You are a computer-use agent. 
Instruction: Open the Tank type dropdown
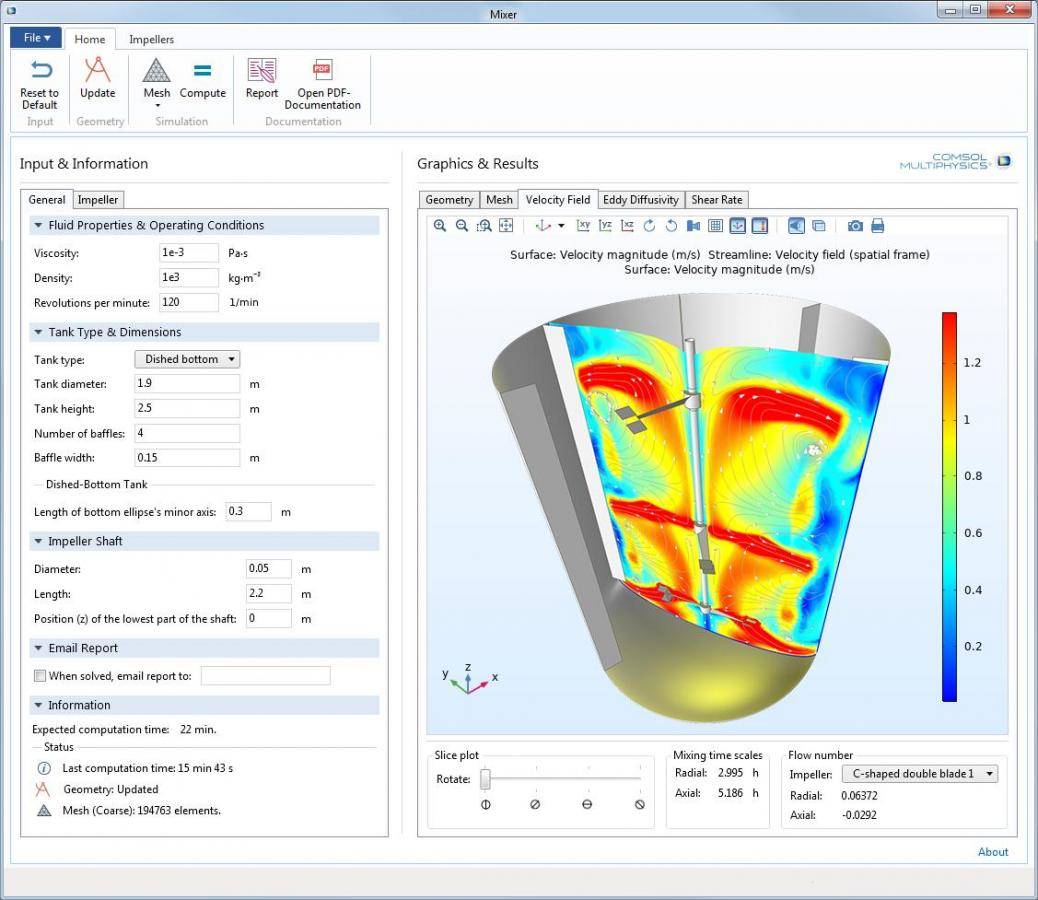(x=187, y=359)
